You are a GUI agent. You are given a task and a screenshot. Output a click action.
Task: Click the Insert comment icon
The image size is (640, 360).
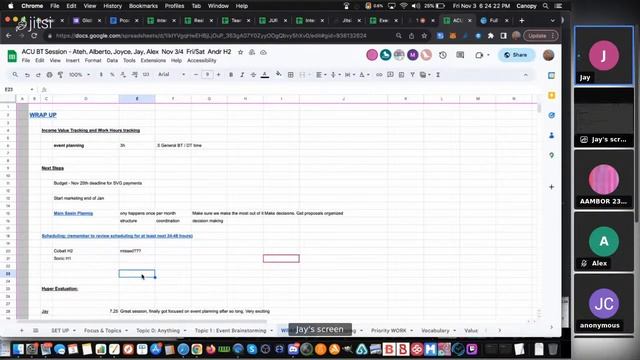click(x=390, y=75)
